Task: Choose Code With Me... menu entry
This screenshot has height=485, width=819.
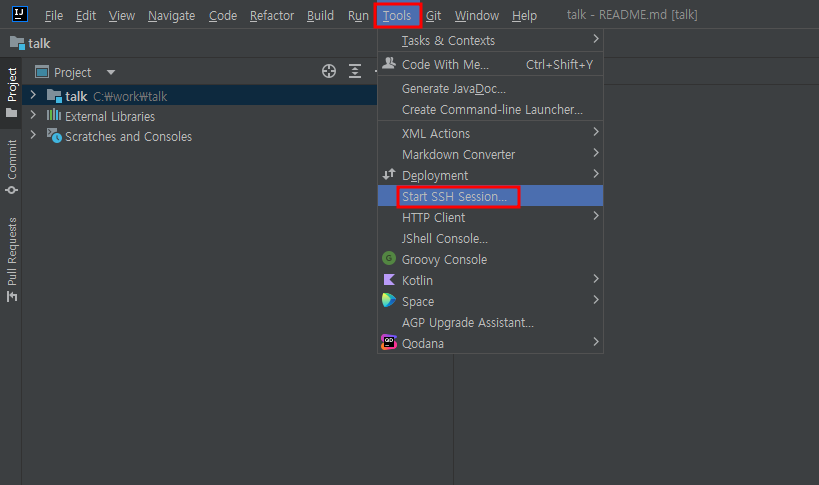Action: (490, 65)
